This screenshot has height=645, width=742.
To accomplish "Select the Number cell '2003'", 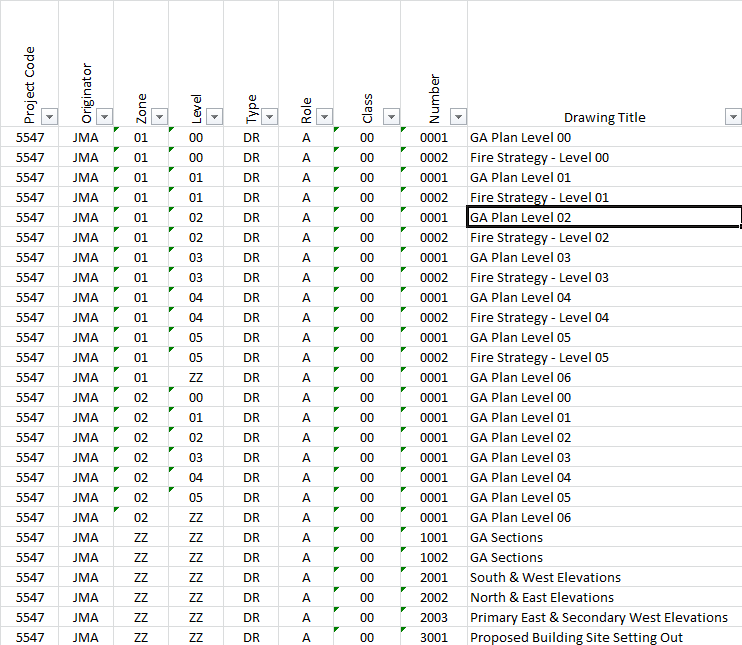I will point(434,617).
